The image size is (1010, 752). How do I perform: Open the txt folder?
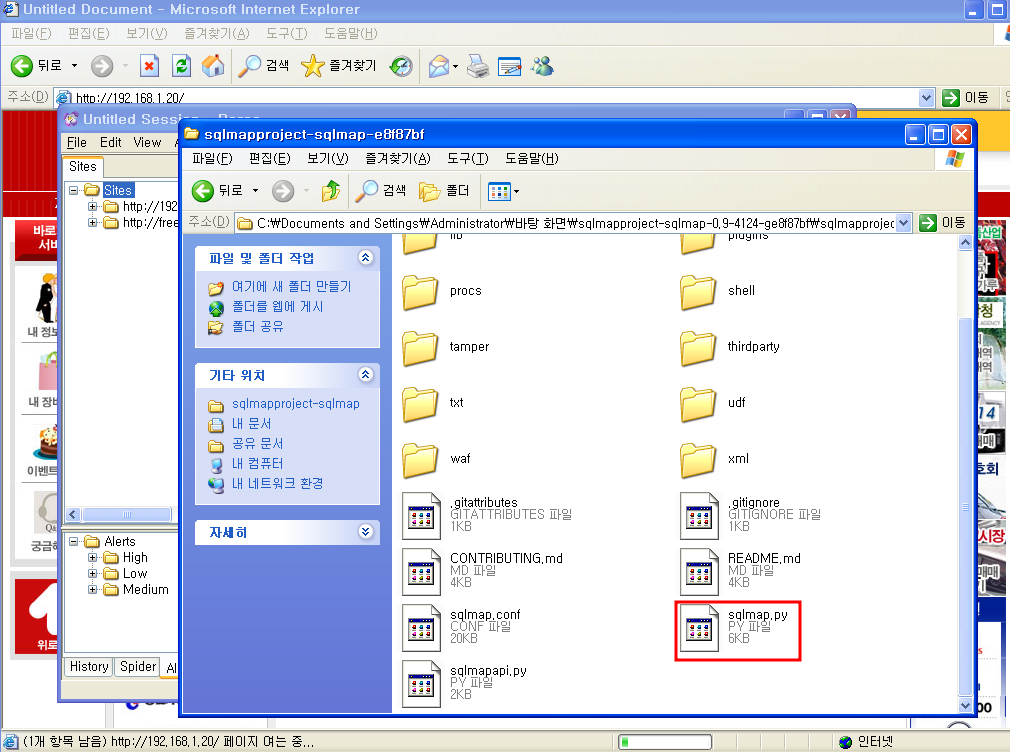(x=421, y=404)
